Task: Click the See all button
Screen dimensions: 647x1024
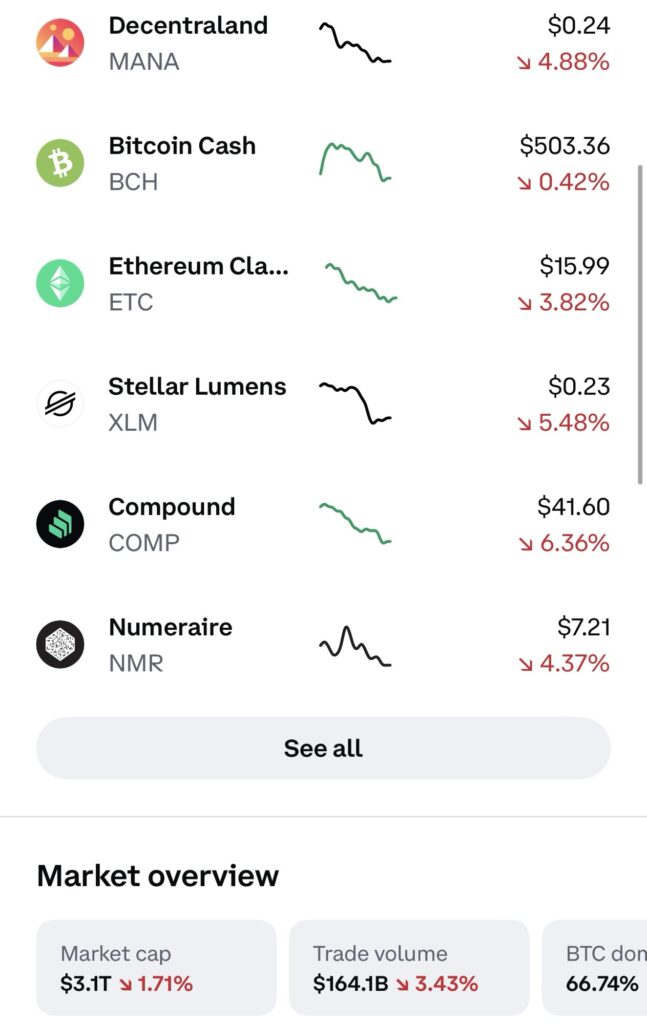Action: 323,748
